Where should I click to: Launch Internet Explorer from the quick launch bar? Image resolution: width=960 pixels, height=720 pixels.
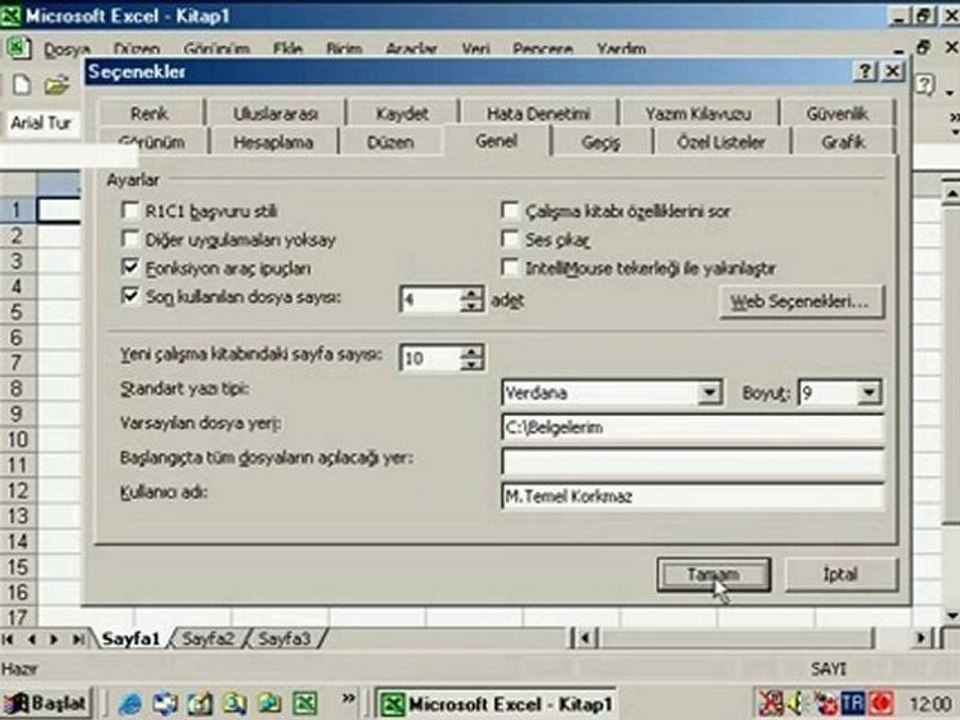click(x=130, y=703)
